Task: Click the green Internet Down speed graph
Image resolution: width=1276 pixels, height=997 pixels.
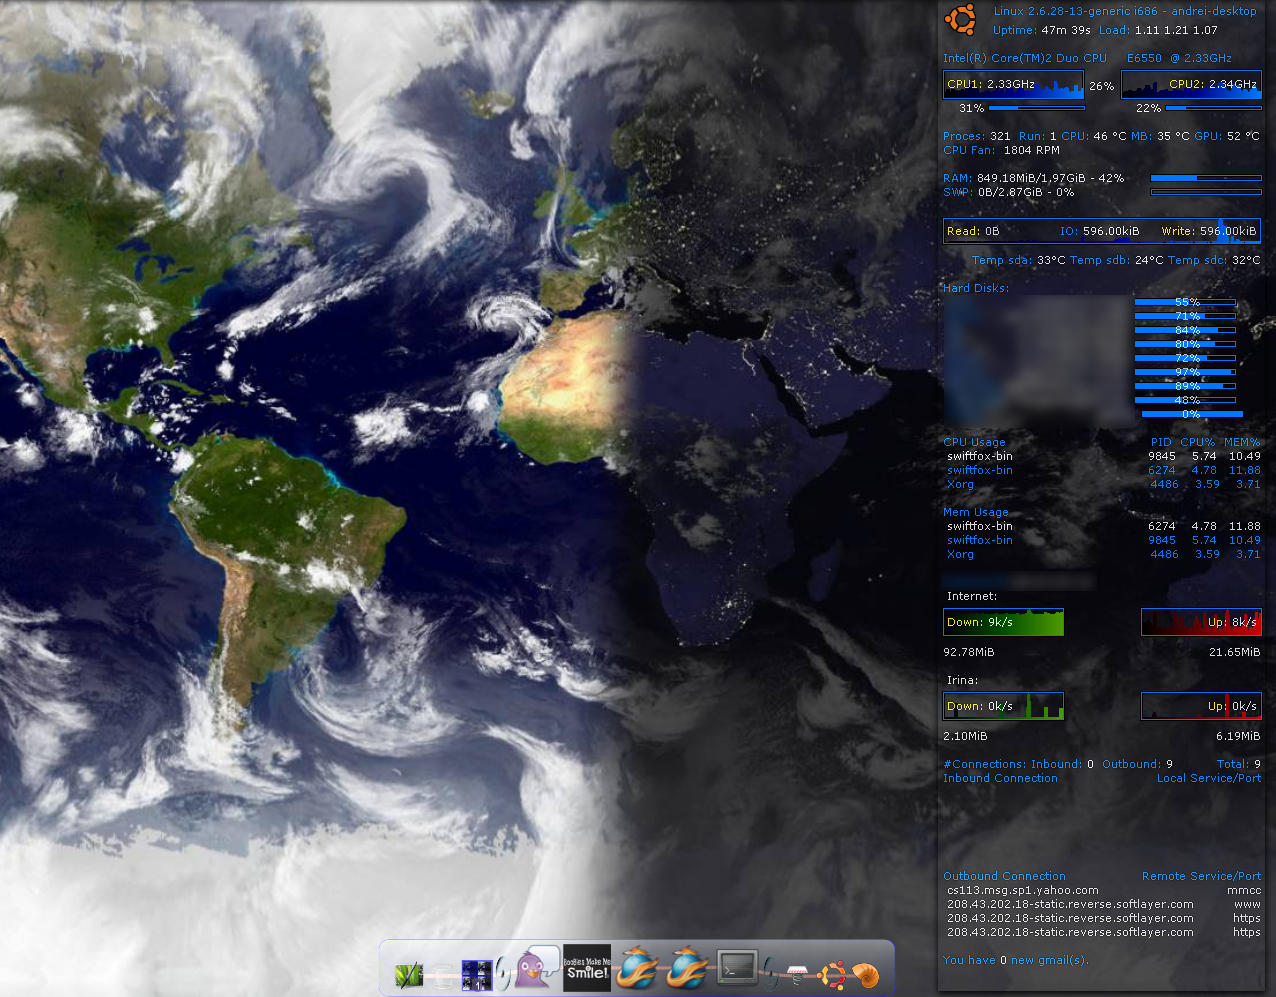Action: pyautogui.click(x=1004, y=622)
